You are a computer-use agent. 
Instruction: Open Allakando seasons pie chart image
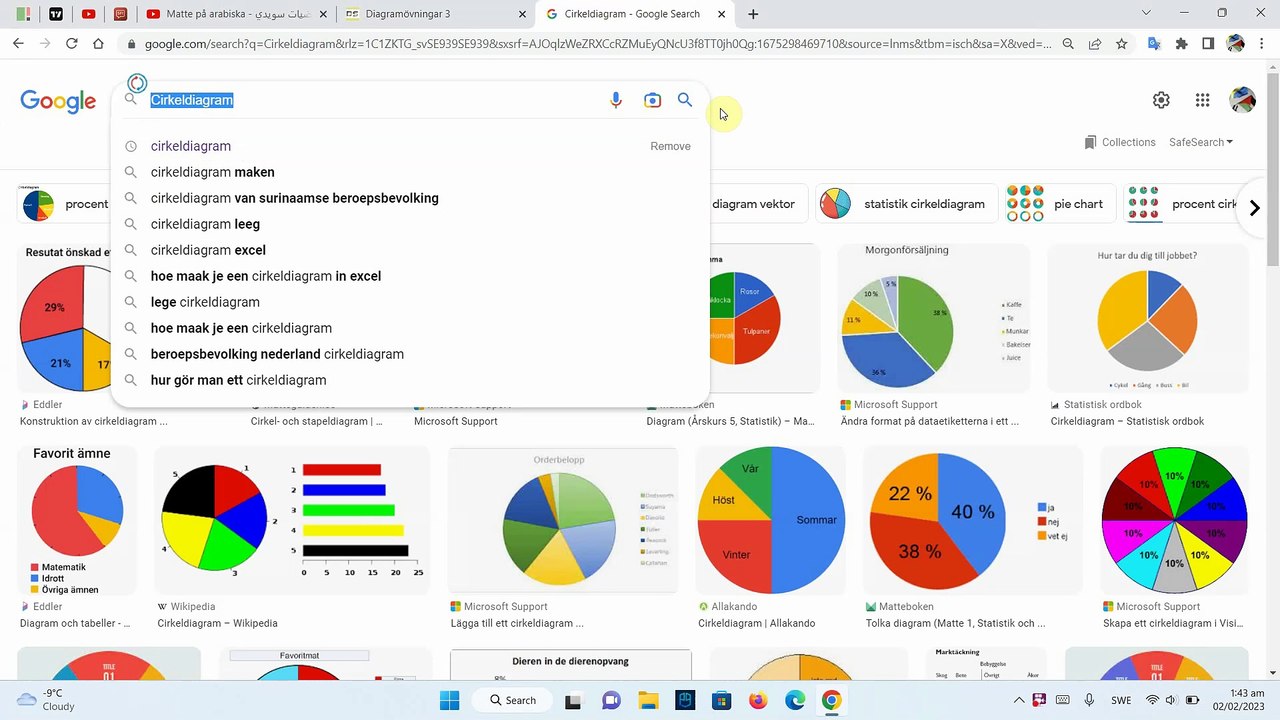click(x=770, y=521)
